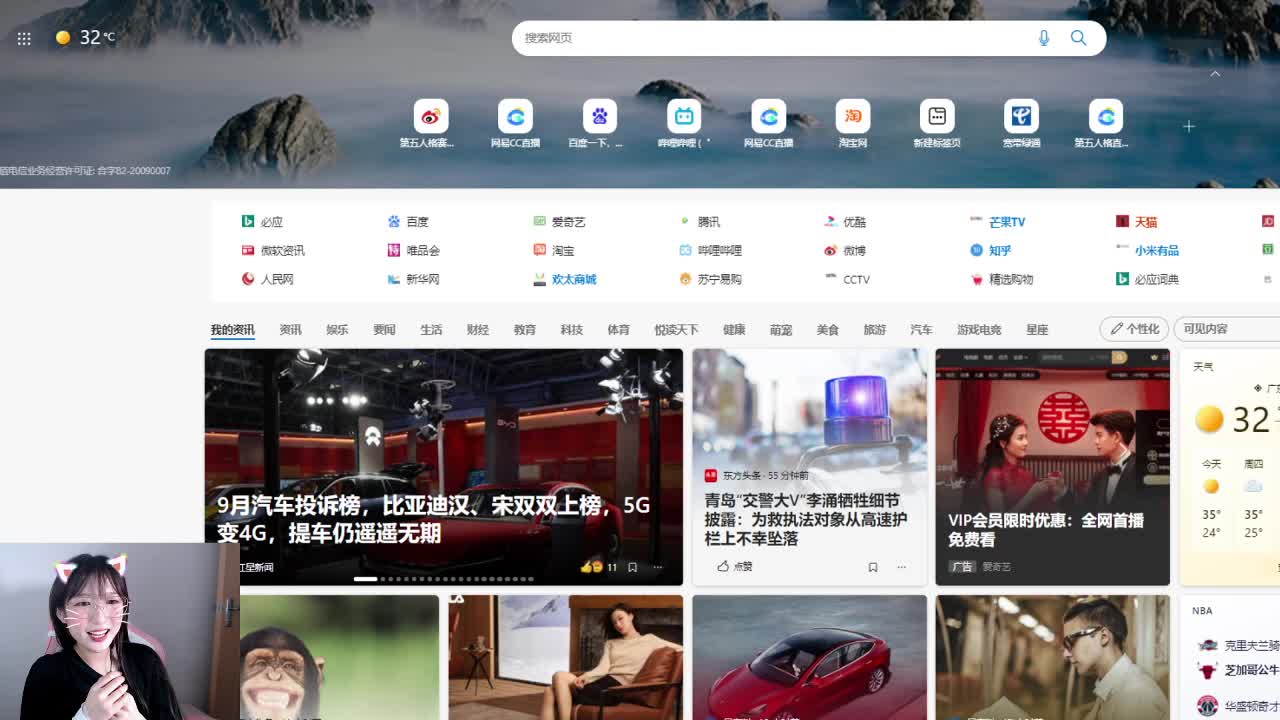
Task: Switch to the 科技 news tab
Action: point(572,329)
